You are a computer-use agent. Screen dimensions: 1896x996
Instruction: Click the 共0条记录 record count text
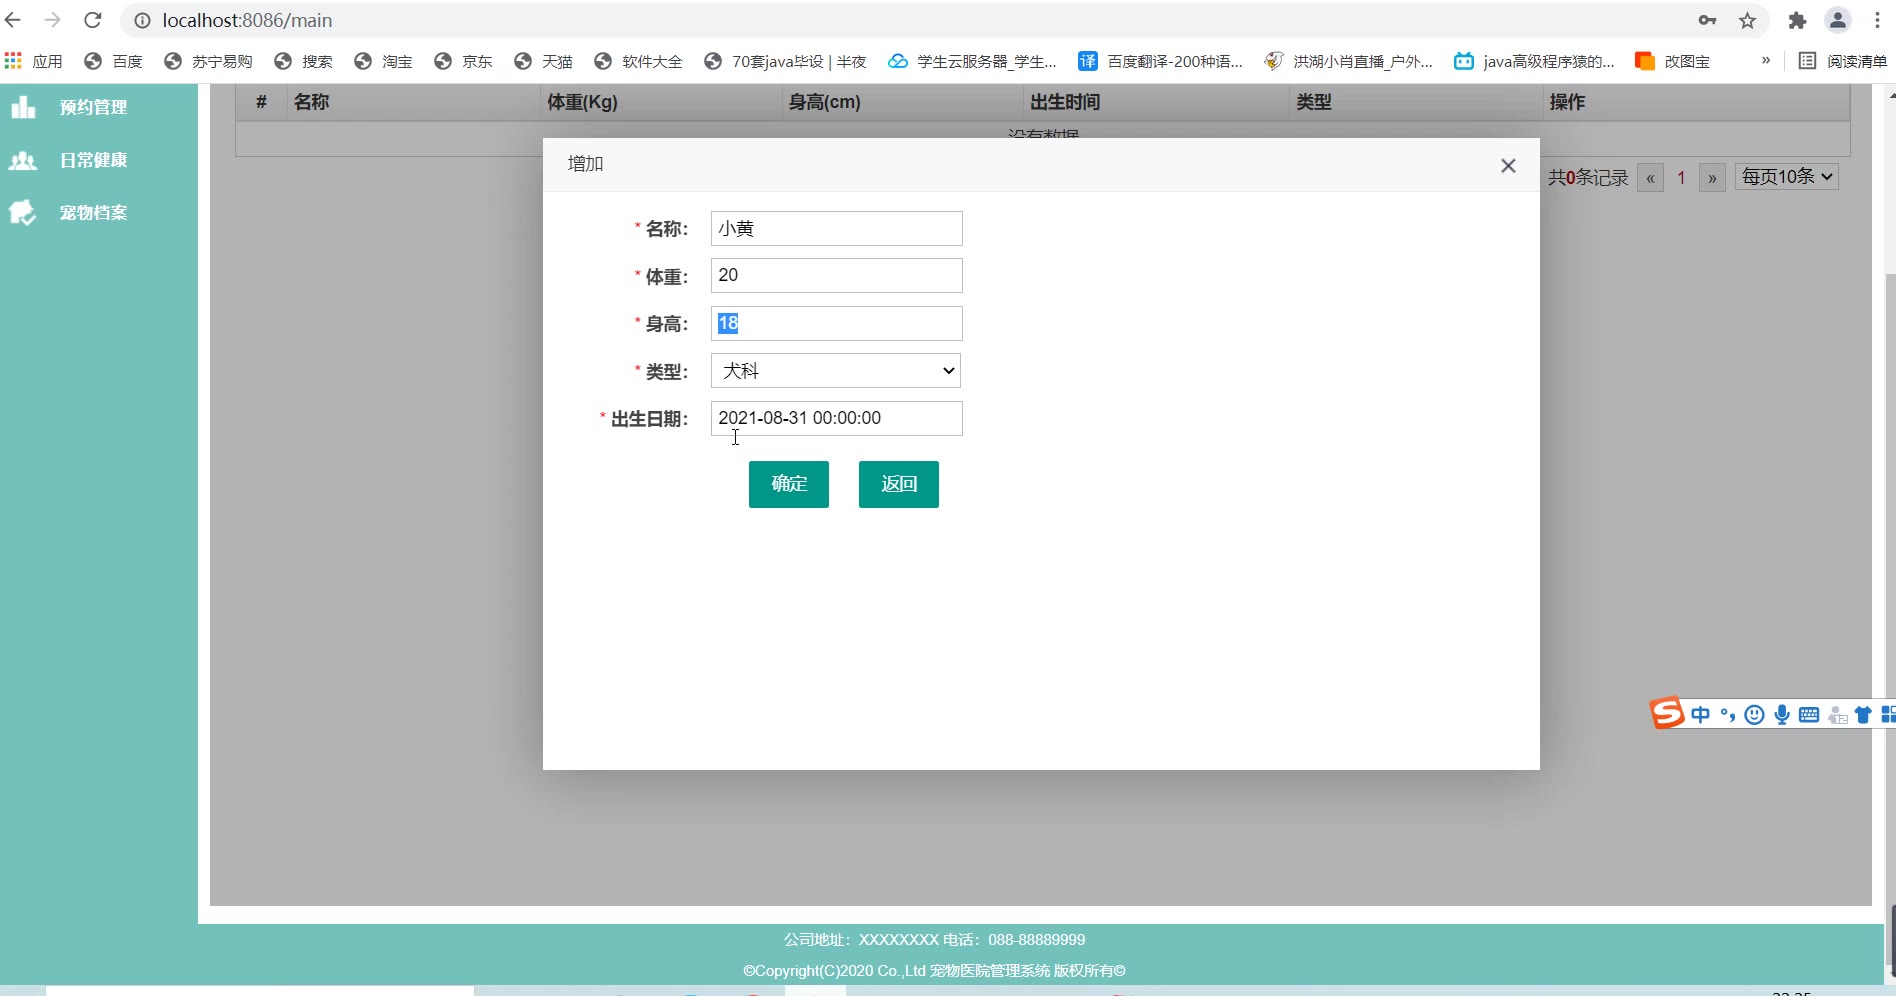coord(1588,178)
